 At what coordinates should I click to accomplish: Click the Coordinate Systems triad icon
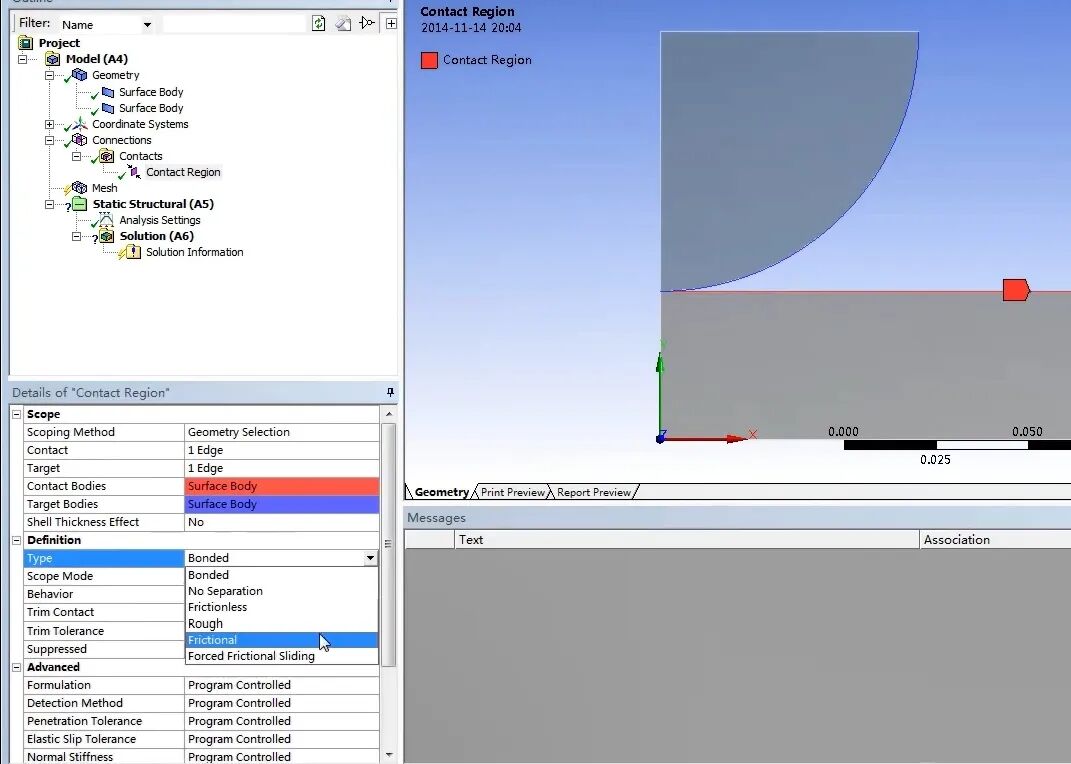point(80,124)
